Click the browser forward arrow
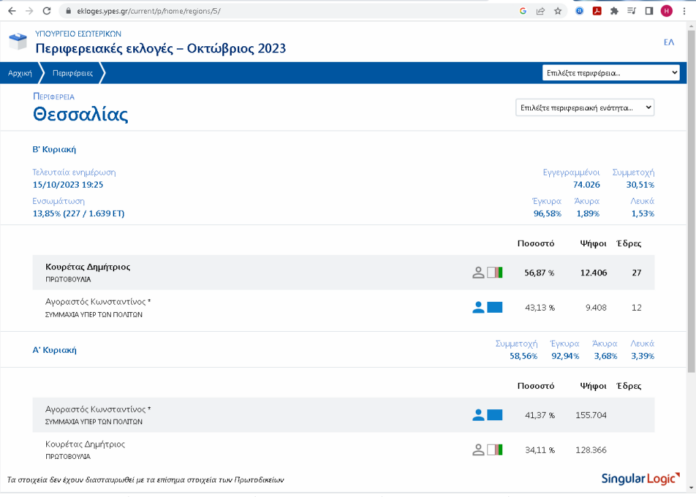696x497 pixels. (29, 11)
